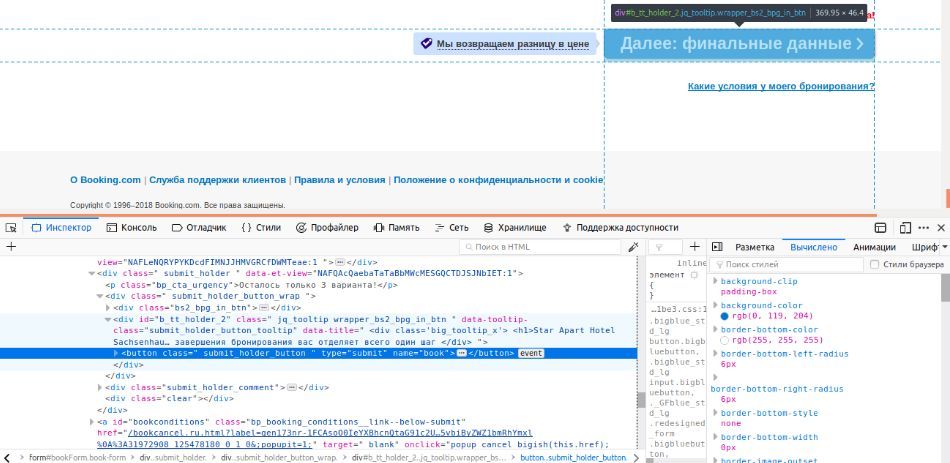The width and height of the screenshot is (950, 463).
Task: Enable the Browser styles (Стили браузера) checkbox
Action: coord(874,265)
